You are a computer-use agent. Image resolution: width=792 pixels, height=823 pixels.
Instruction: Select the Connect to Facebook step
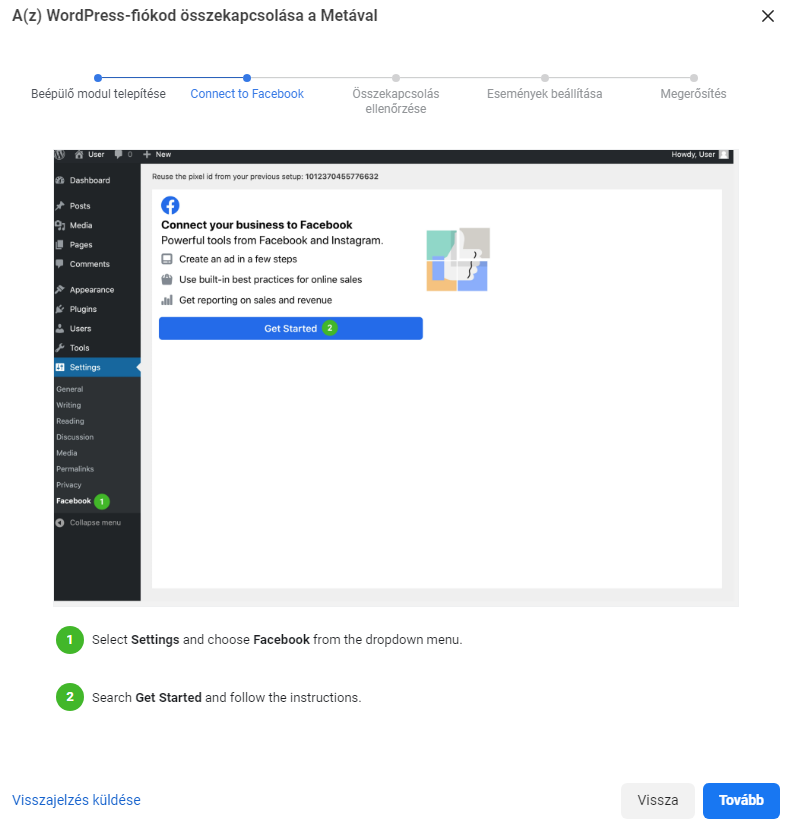pos(247,94)
